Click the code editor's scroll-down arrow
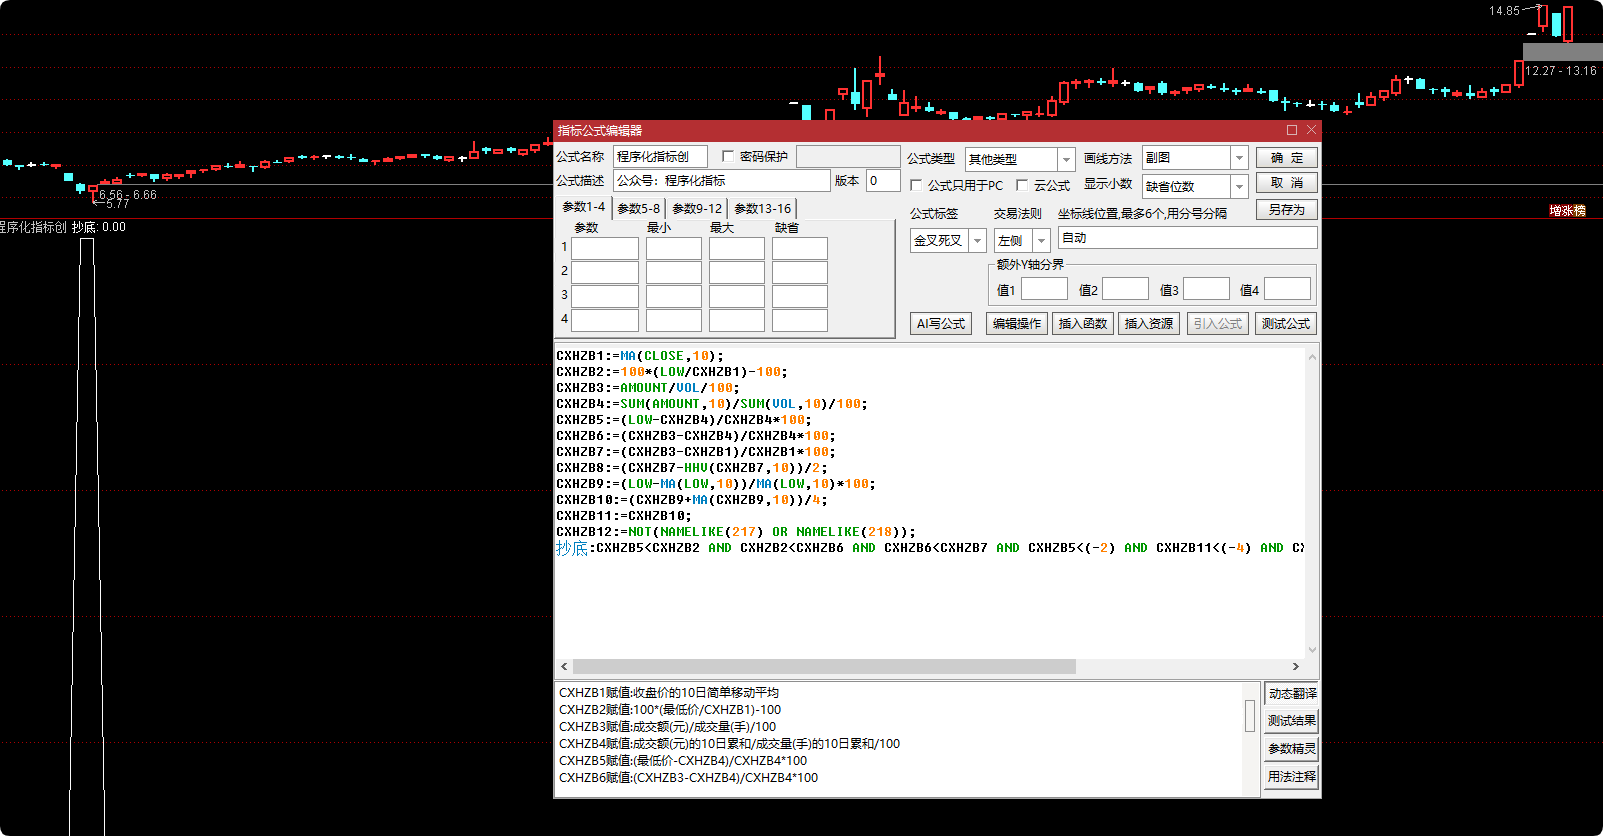This screenshot has height=836, width=1603. pyautogui.click(x=1312, y=649)
